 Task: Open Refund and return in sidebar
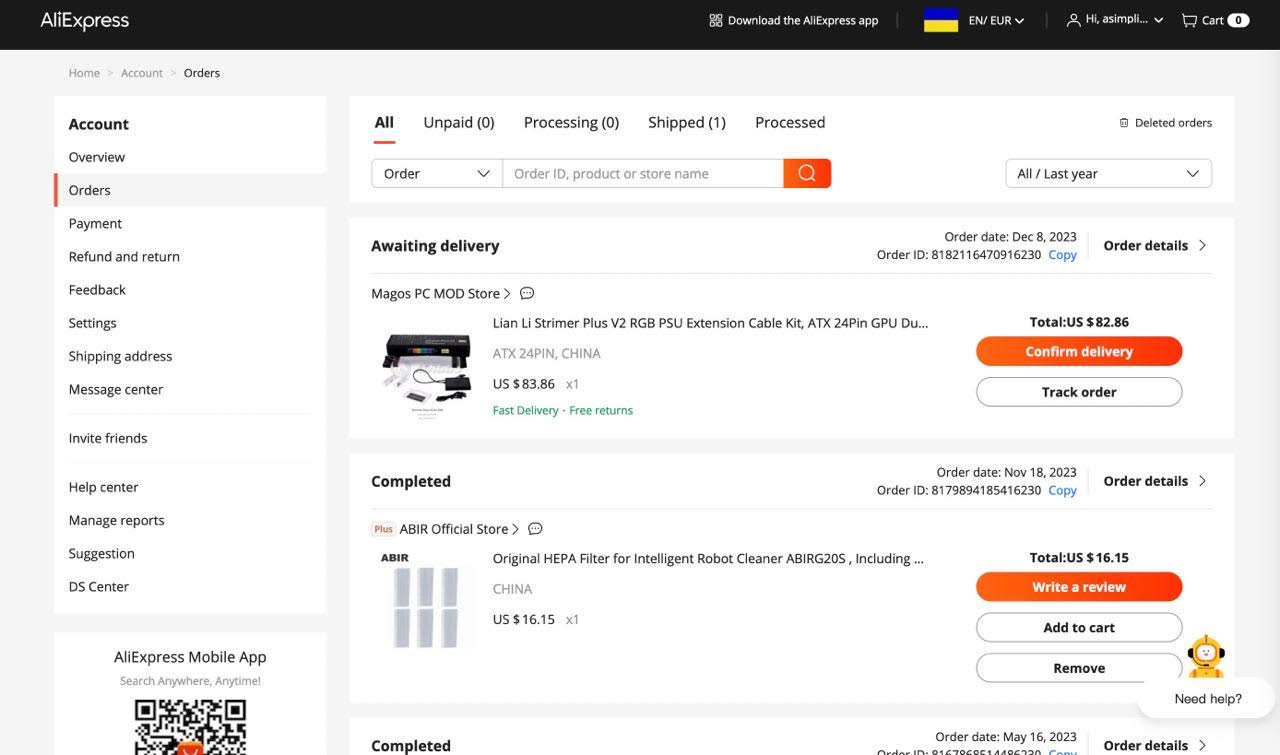click(124, 257)
